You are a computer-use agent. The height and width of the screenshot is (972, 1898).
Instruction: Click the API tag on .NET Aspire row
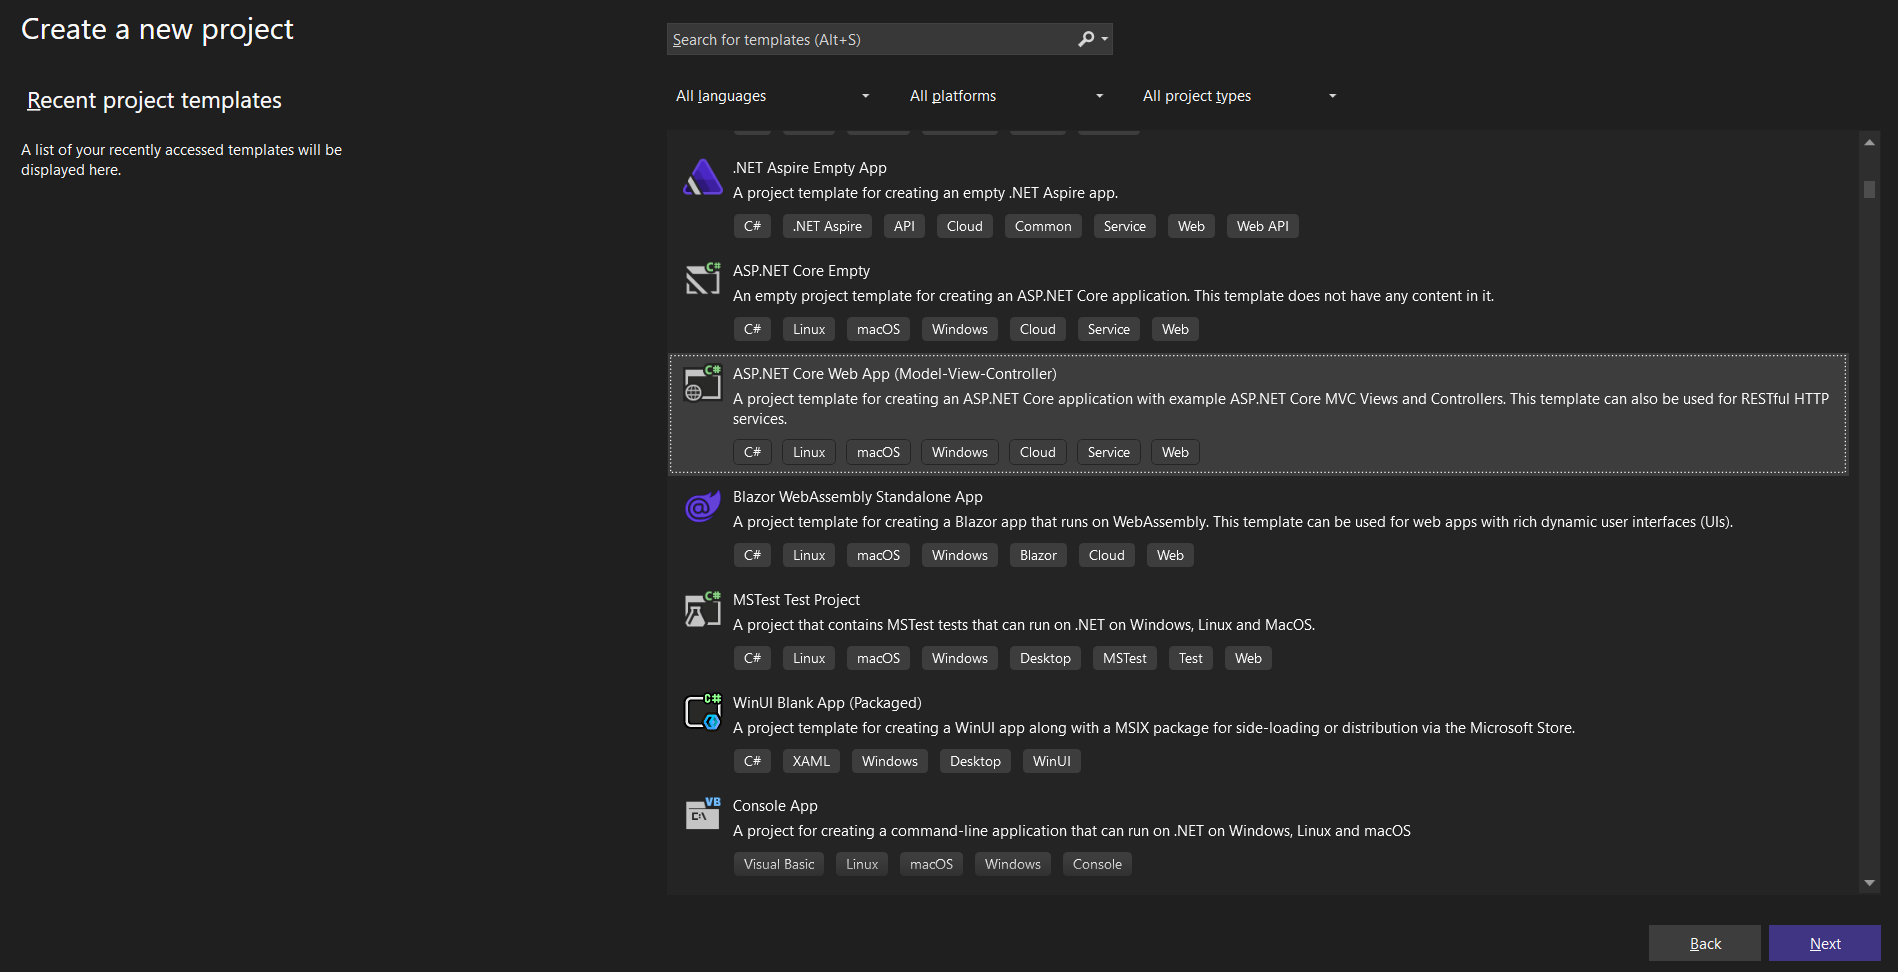(904, 226)
